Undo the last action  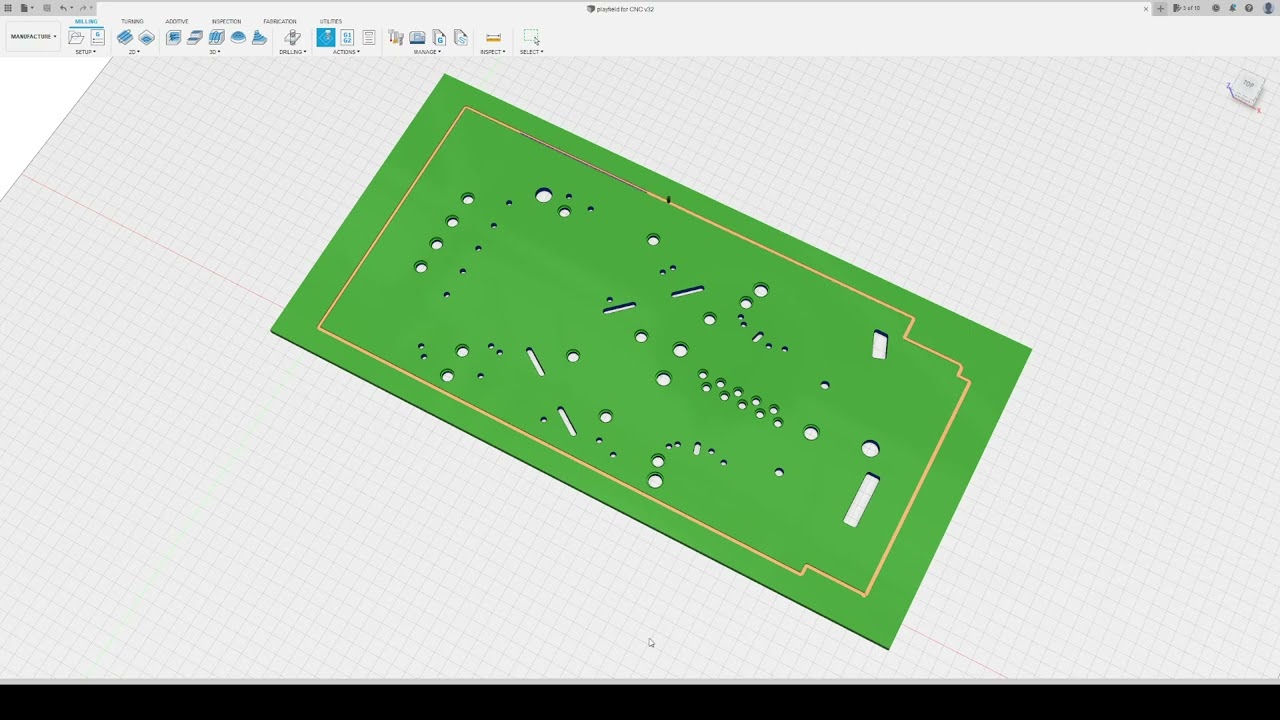coord(64,8)
